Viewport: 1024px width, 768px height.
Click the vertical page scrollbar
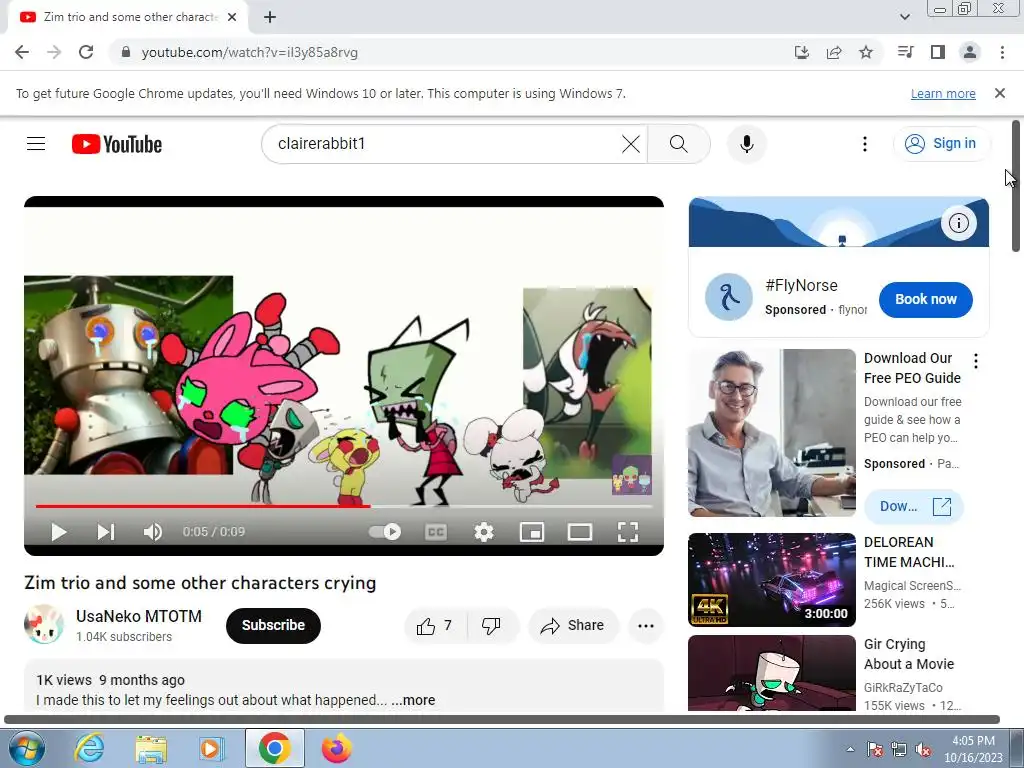click(1016, 186)
